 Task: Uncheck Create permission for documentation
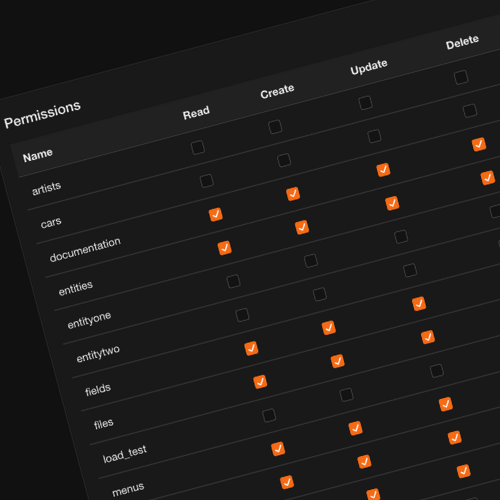point(293,194)
